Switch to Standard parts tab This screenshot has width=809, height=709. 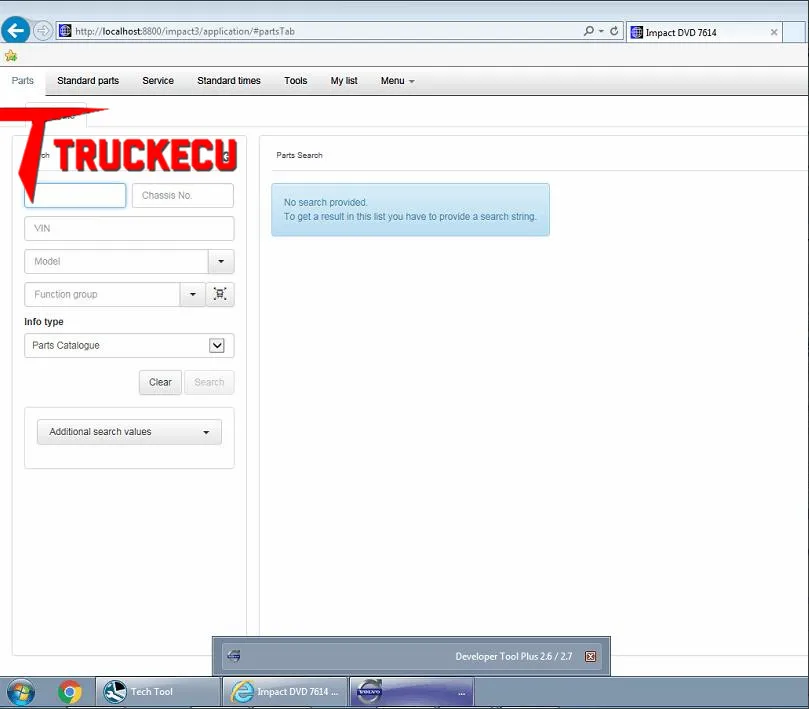pos(88,80)
